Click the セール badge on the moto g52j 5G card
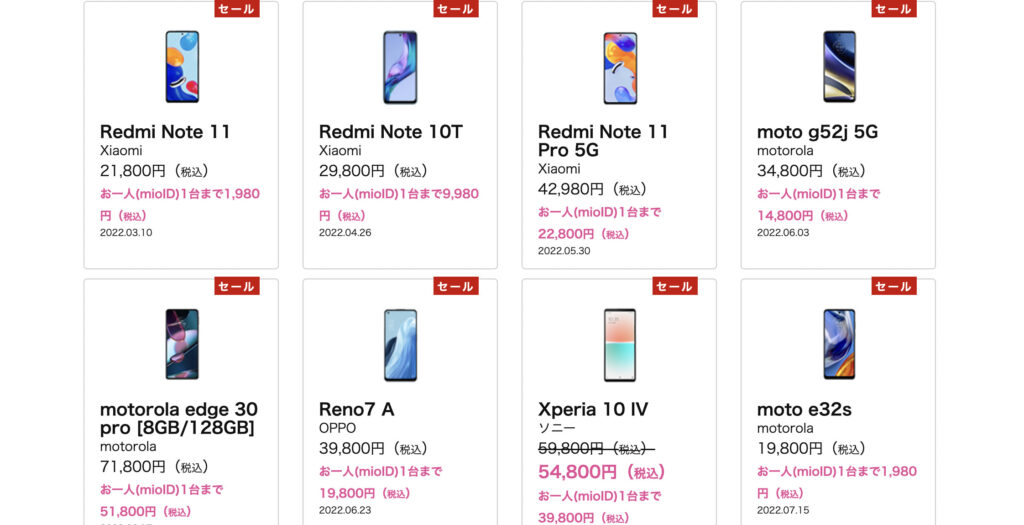Viewport: 1024px width, 525px height. pyautogui.click(x=894, y=8)
